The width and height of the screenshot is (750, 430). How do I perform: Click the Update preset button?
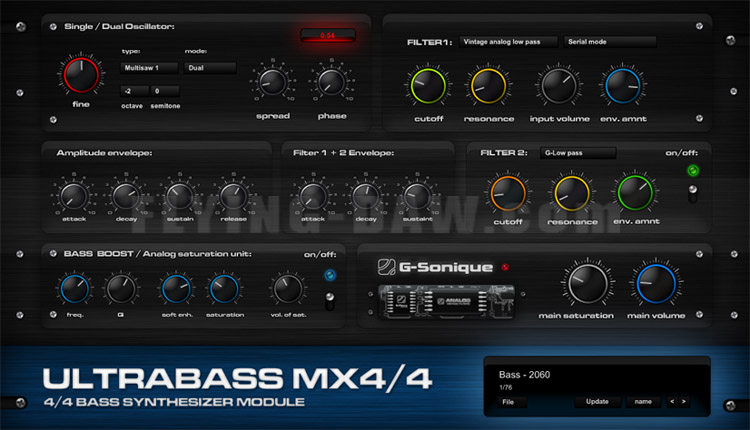click(597, 402)
